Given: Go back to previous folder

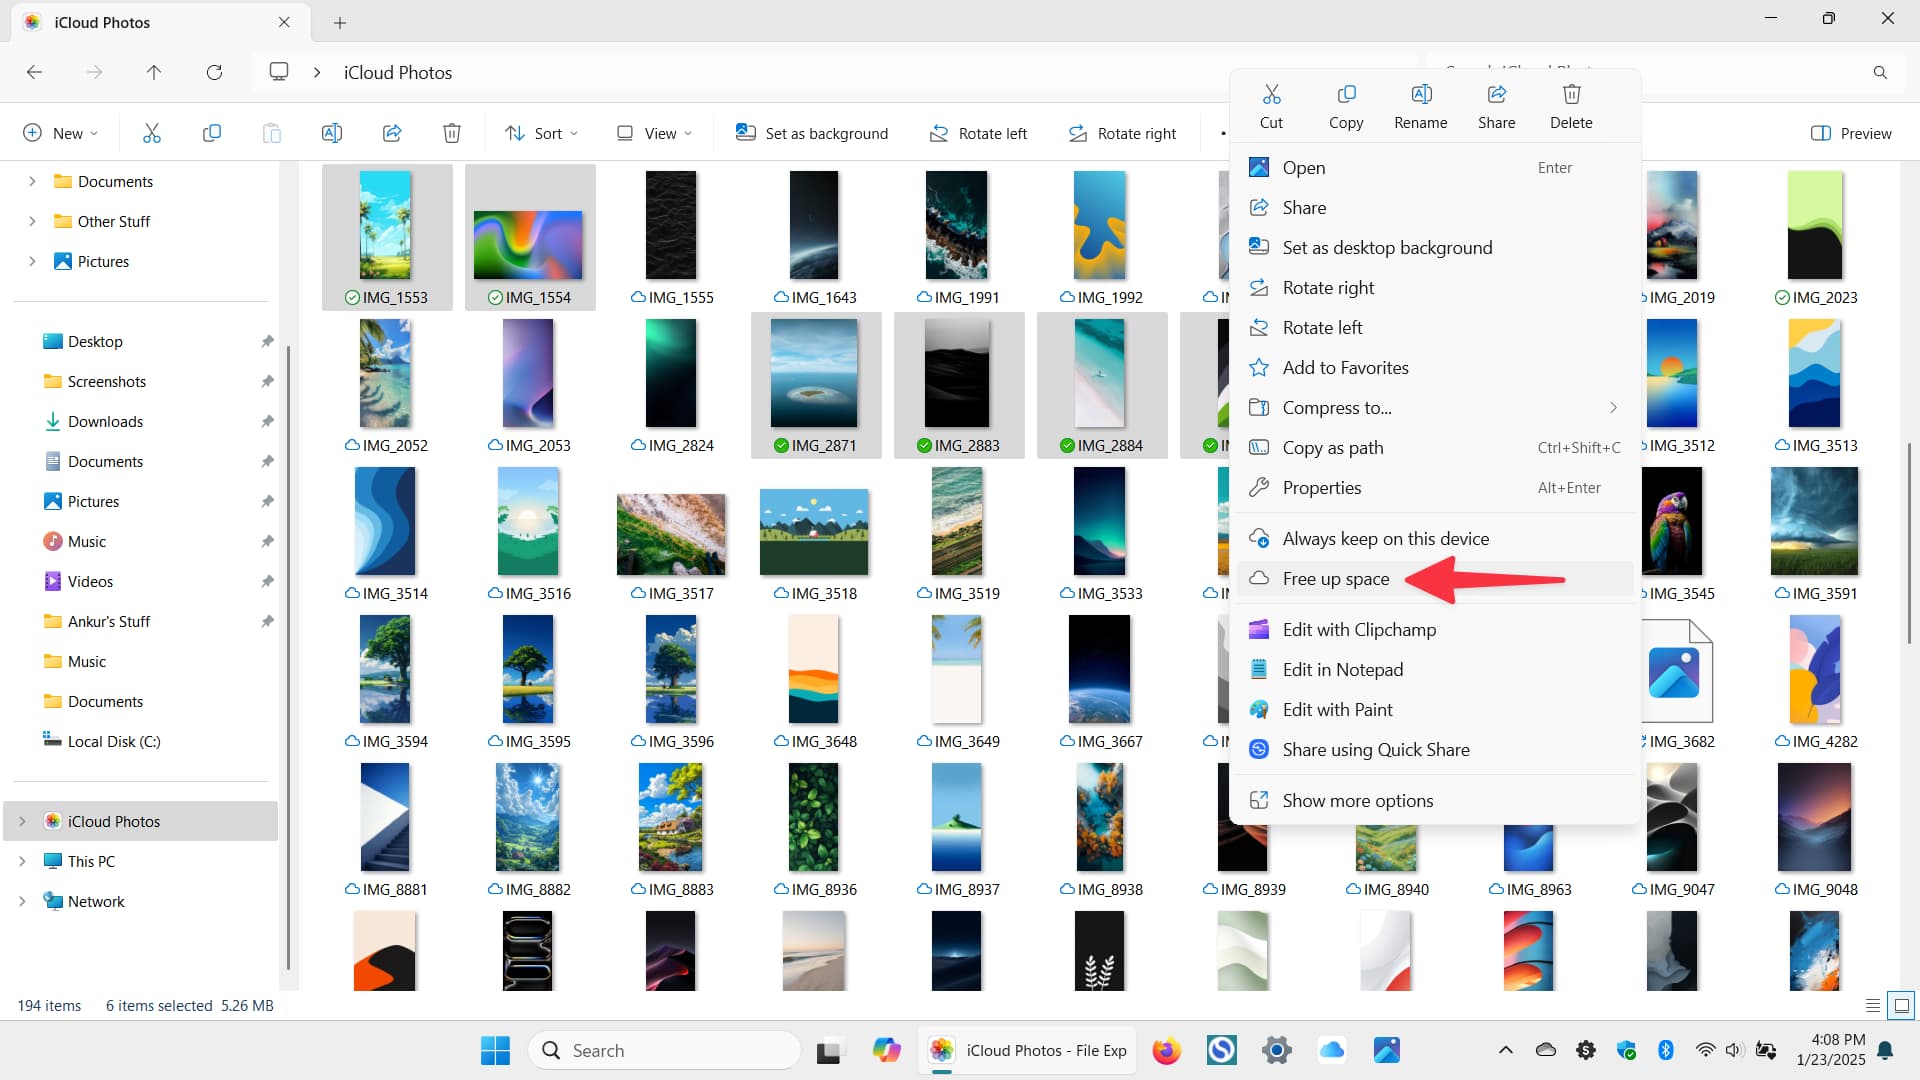Looking at the screenshot, I should [x=34, y=72].
